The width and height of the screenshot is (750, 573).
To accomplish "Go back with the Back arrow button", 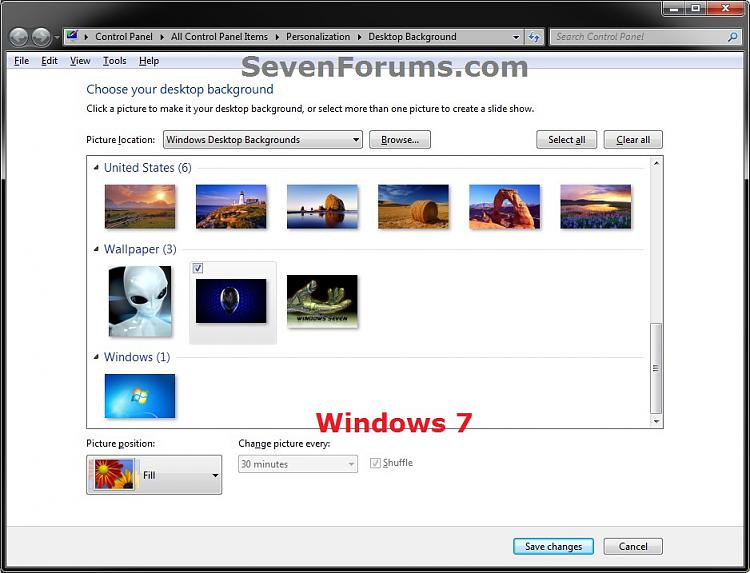I will tap(19, 37).
